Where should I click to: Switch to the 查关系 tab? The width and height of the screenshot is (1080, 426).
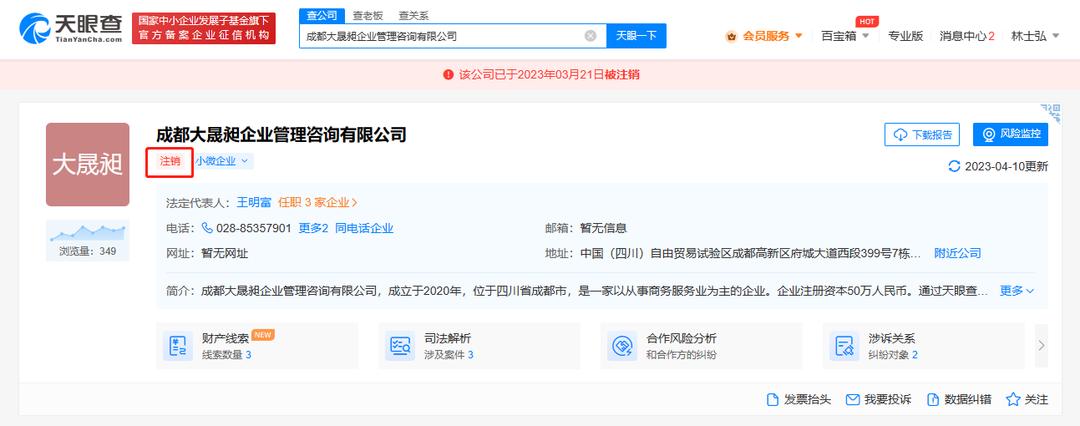[413, 15]
